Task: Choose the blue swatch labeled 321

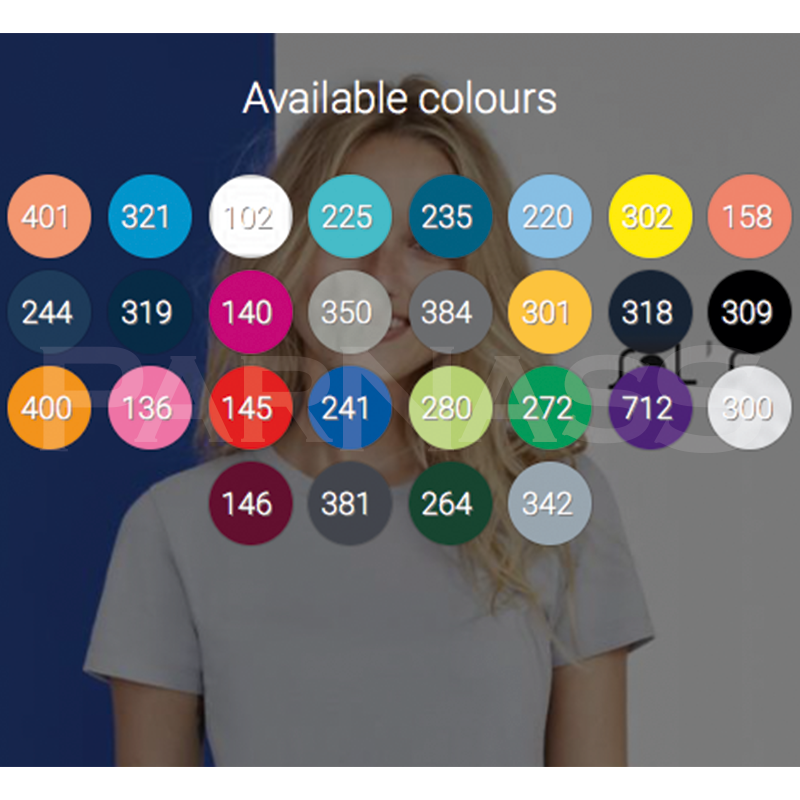Action: click(149, 216)
